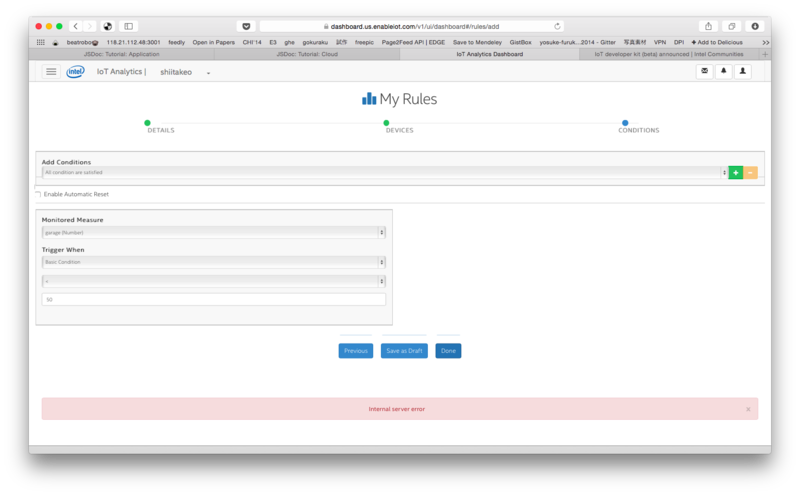800x495 pixels.
Task: Switch to IoT developer kit Intel Communities tab
Action: [x=669, y=54]
